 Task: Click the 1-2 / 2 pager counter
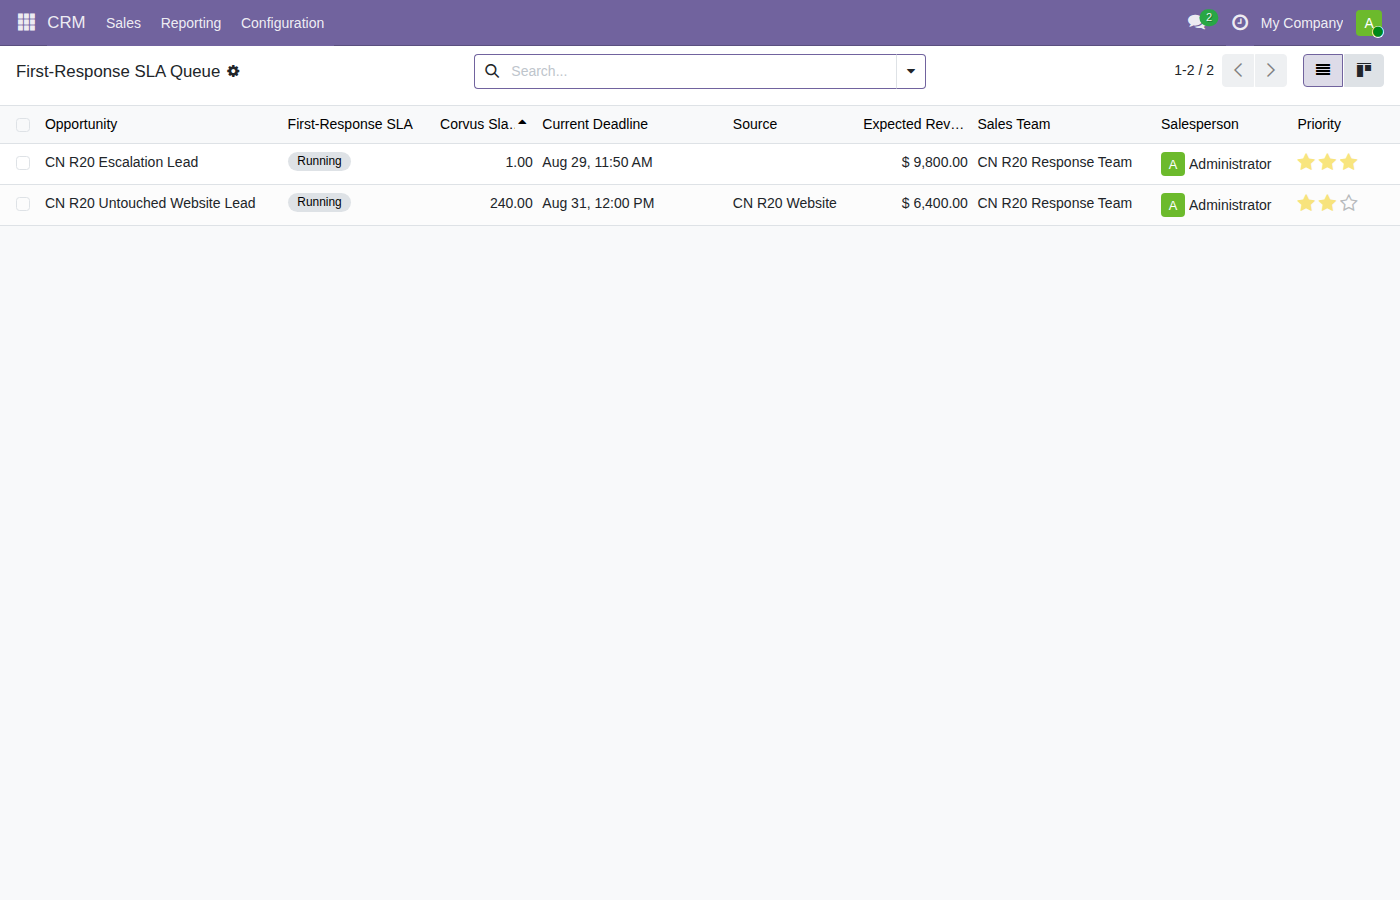[1194, 70]
